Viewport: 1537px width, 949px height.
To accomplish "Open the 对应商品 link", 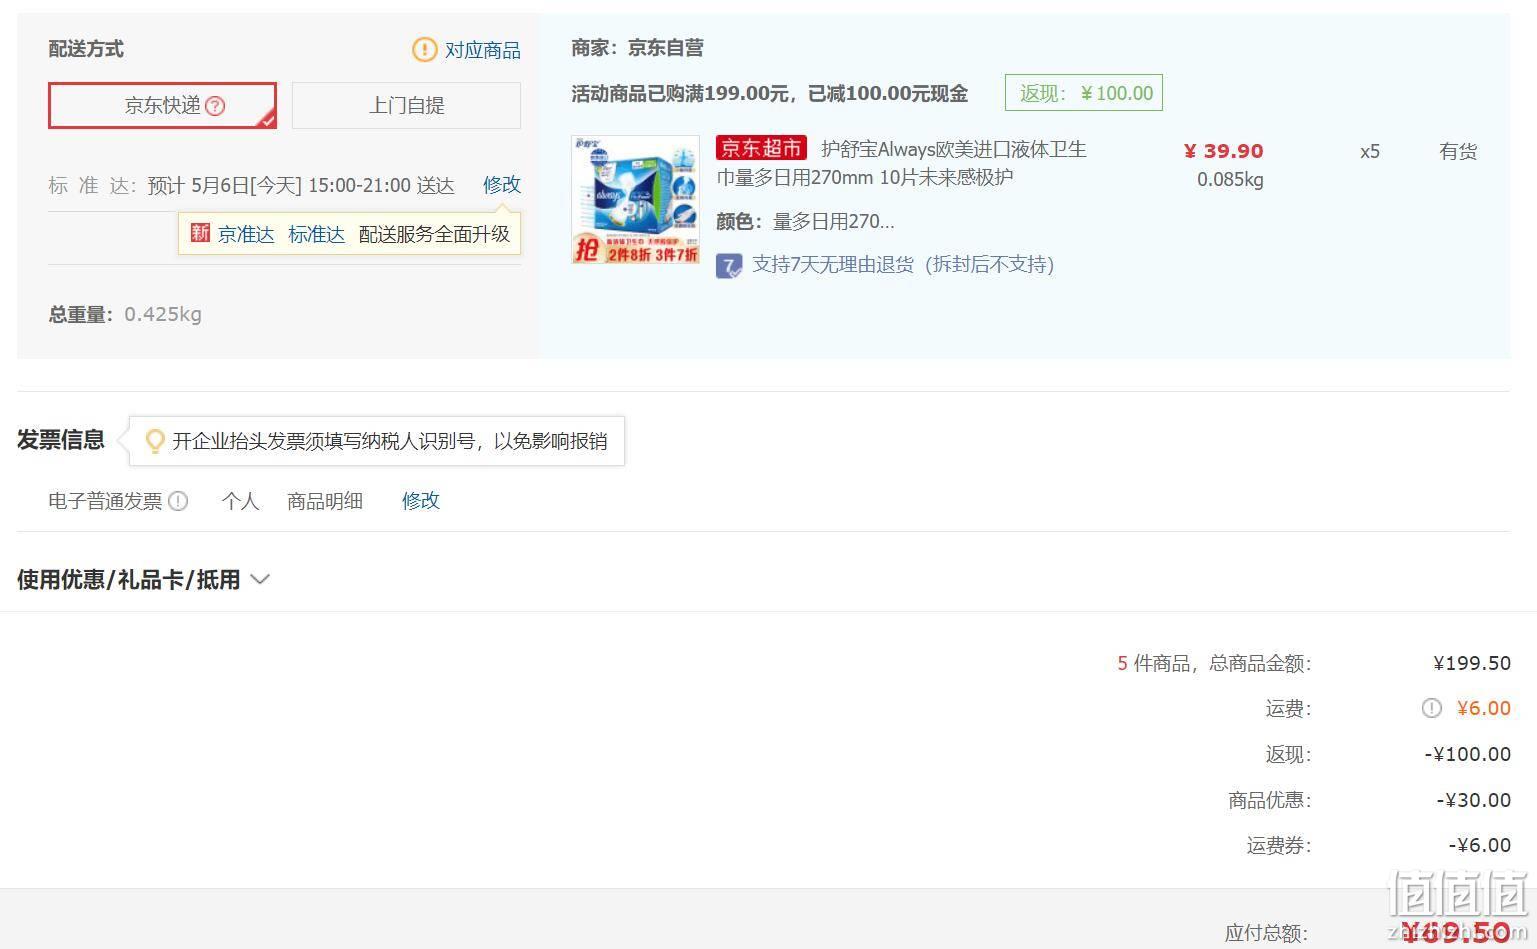I will coord(482,50).
